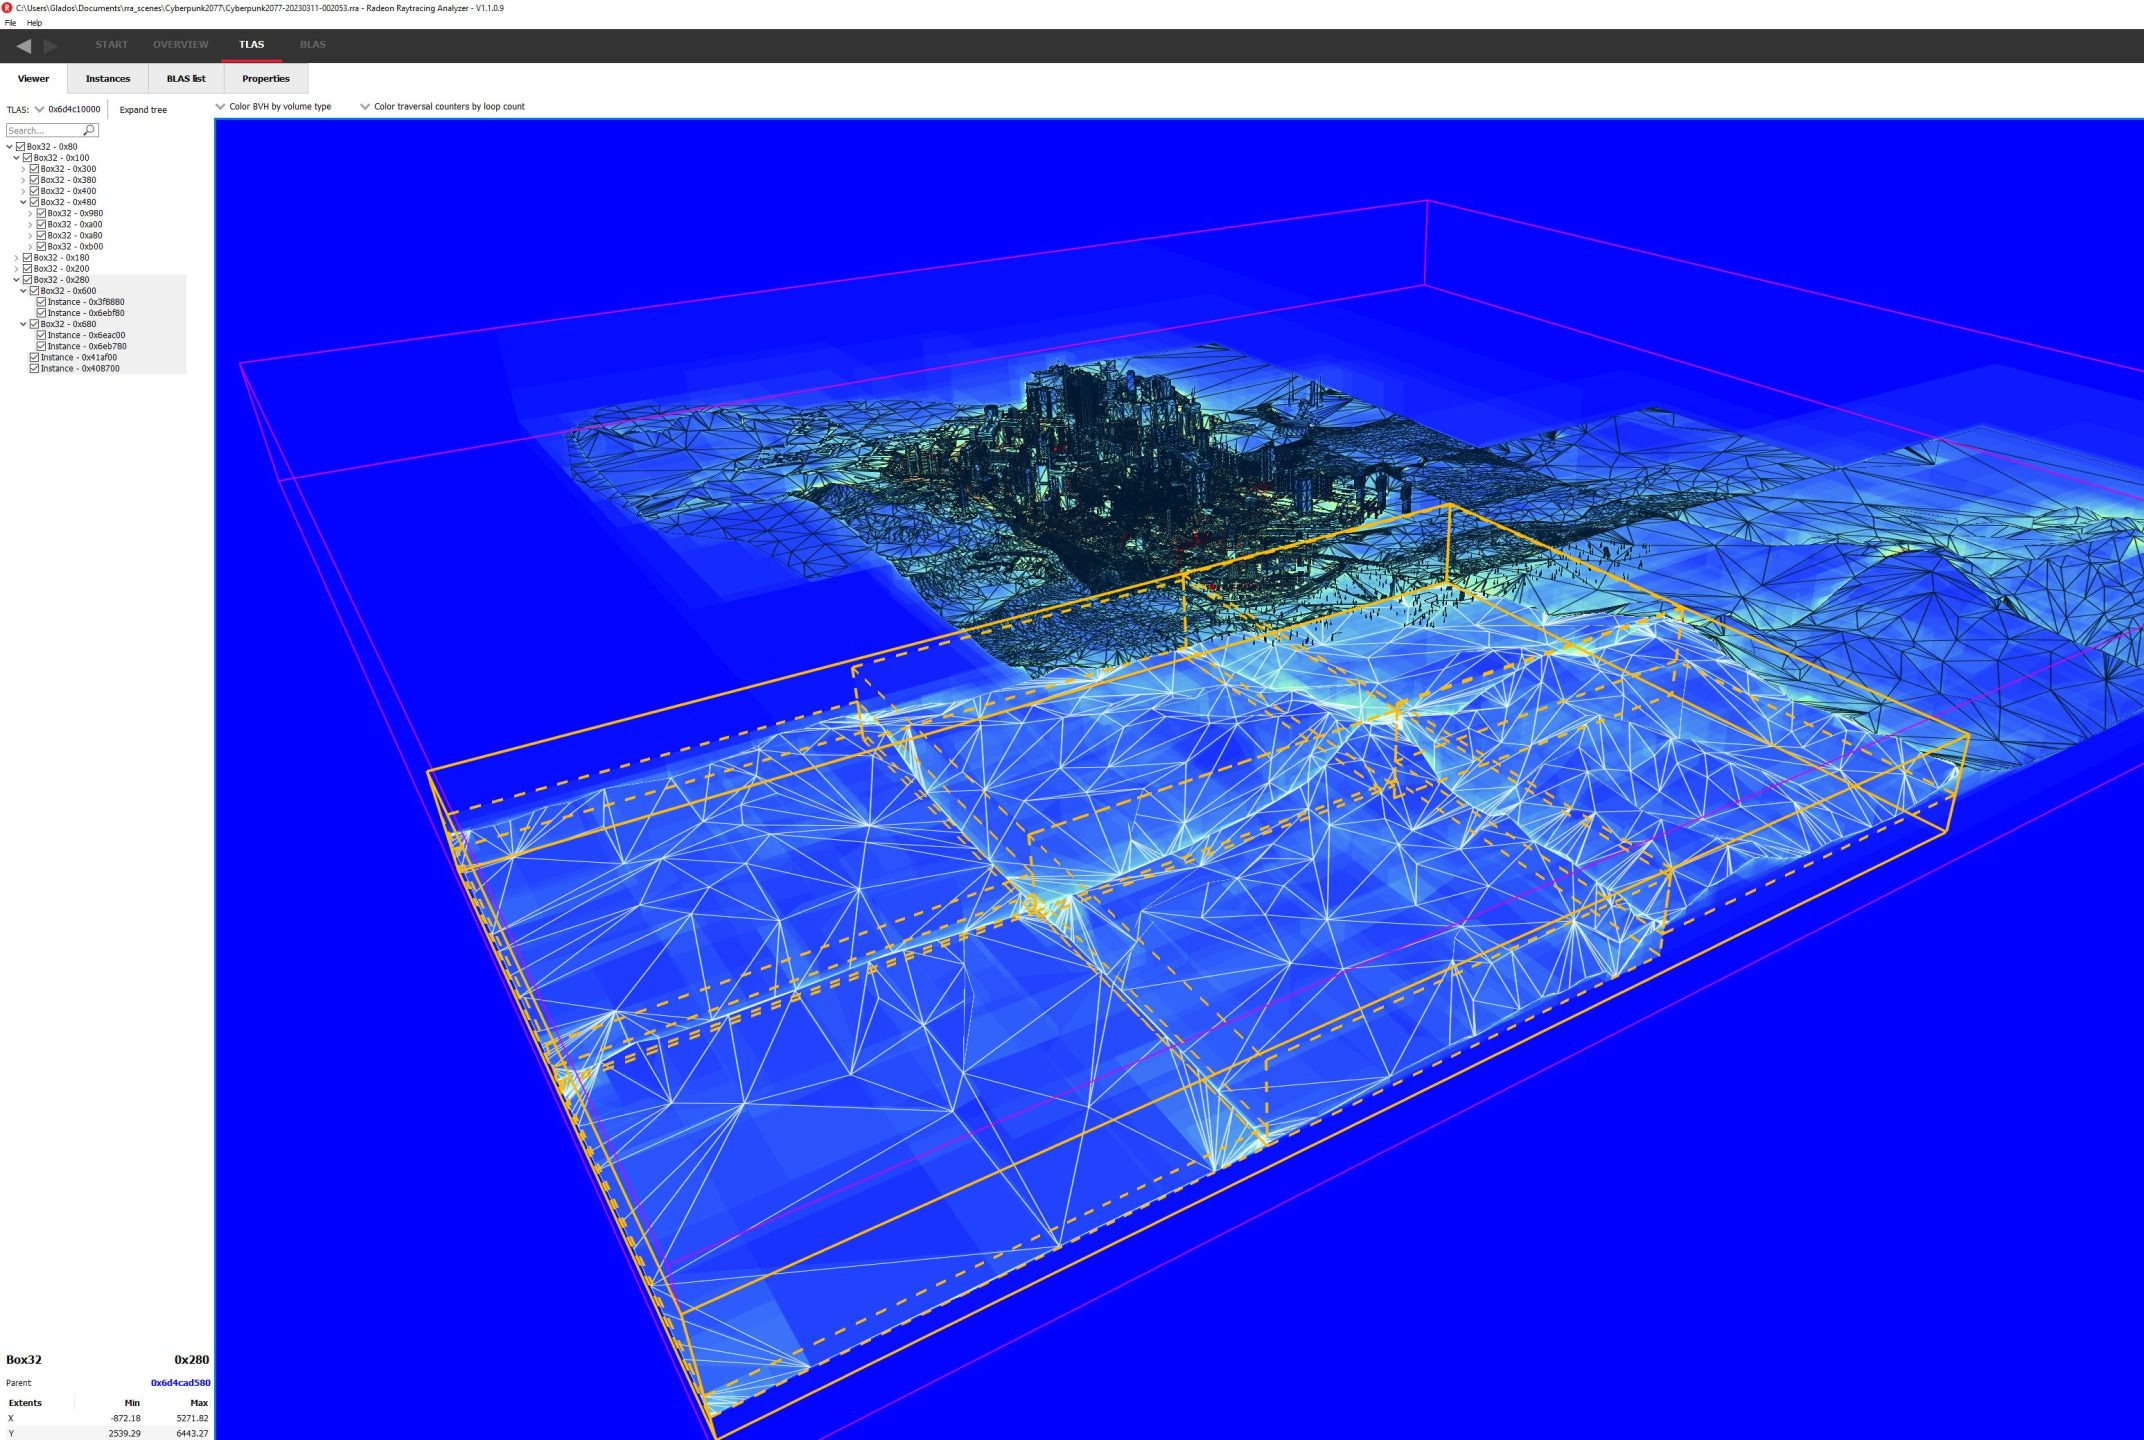This screenshot has height=1440, width=2144.
Task: Collapse the Box32 - 0x280 node
Action: 16,280
